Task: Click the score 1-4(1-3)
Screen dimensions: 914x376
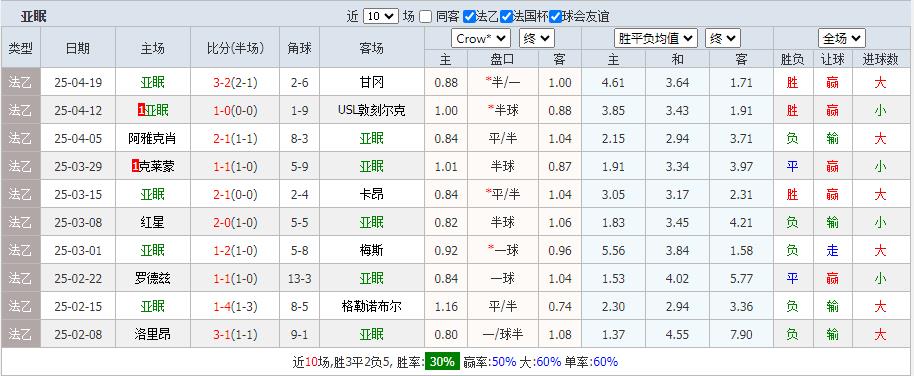Action: coord(235,307)
